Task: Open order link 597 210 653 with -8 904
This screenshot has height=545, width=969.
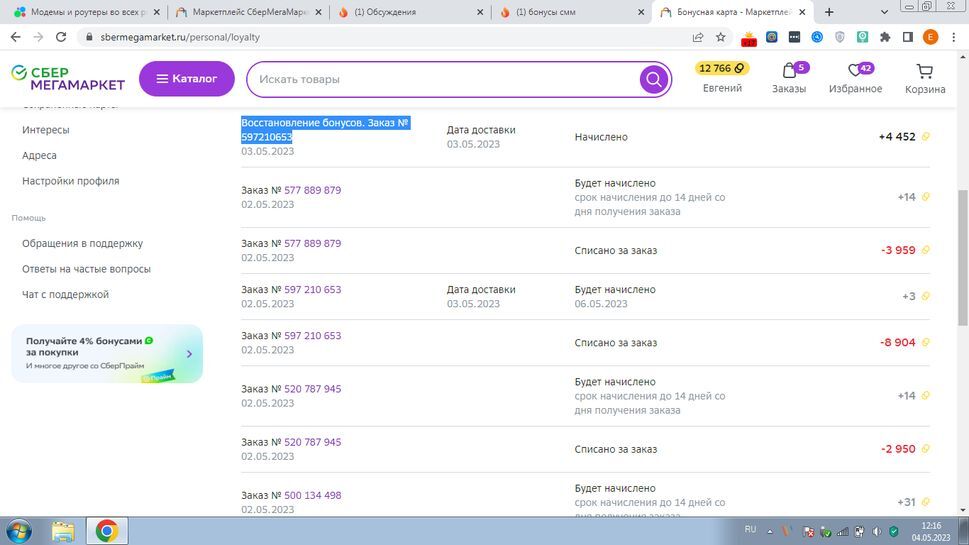Action: pyautogui.click(x=313, y=336)
